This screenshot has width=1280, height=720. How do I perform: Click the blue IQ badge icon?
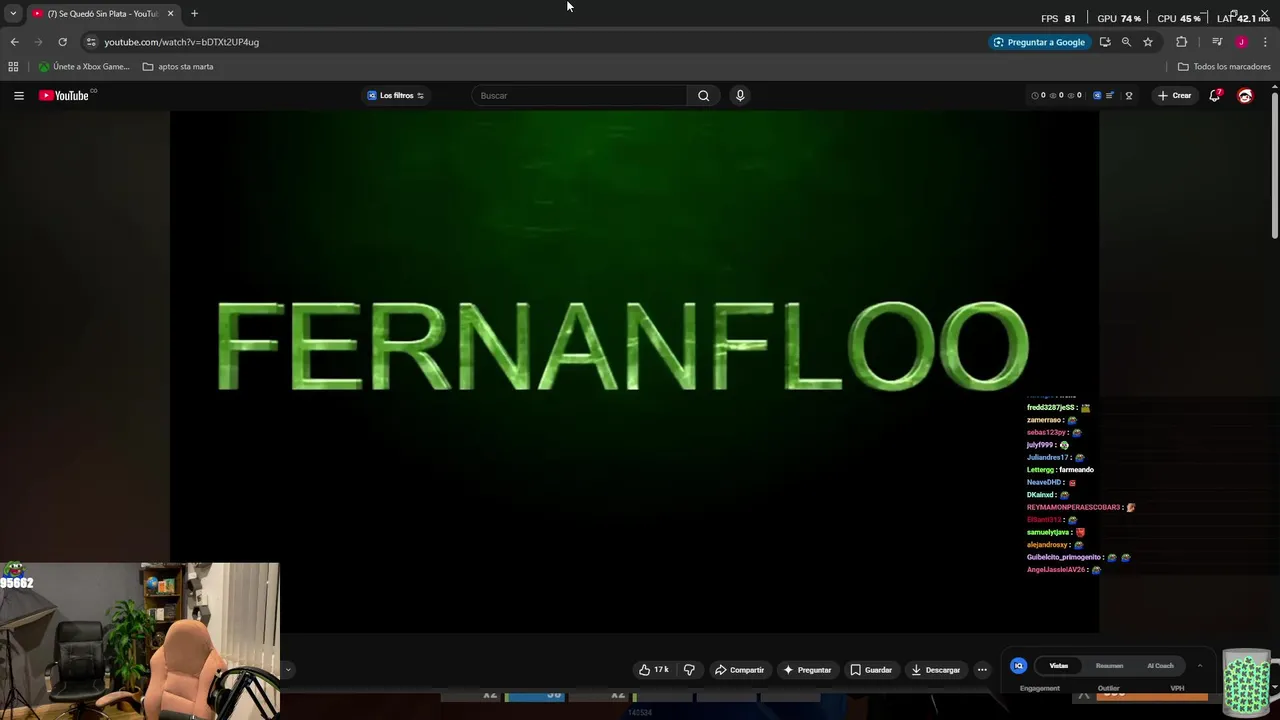tap(1018, 666)
